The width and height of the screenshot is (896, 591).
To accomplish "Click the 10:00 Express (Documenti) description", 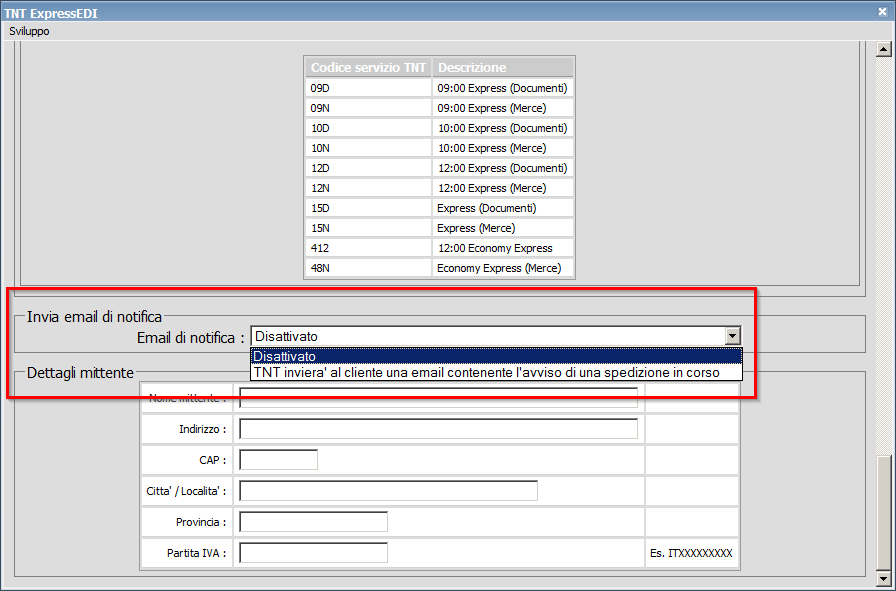I will tap(502, 128).
